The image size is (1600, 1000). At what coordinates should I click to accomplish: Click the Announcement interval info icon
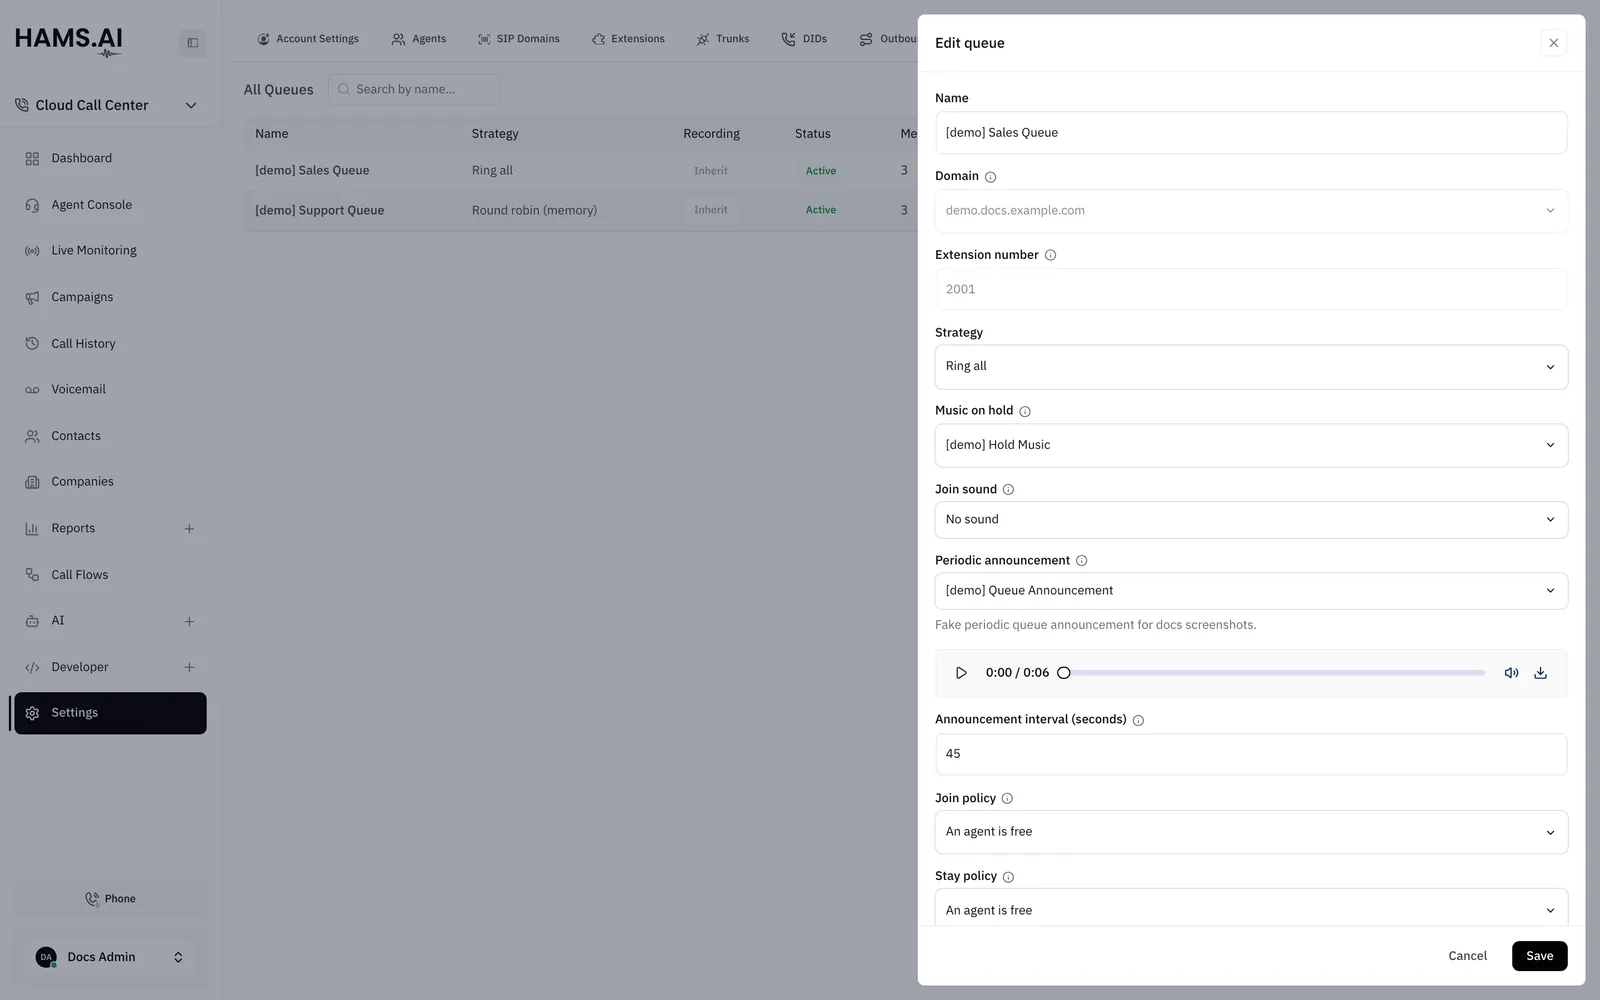click(x=1138, y=720)
